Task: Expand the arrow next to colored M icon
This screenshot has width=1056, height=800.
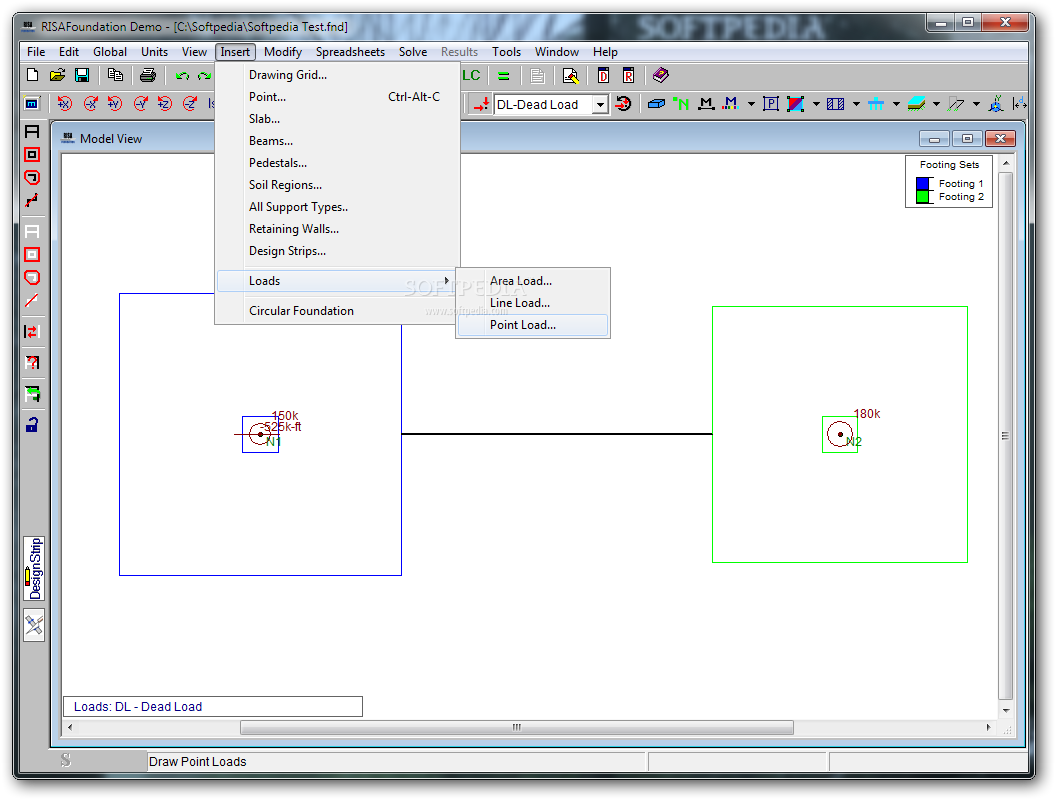Action: (751, 104)
